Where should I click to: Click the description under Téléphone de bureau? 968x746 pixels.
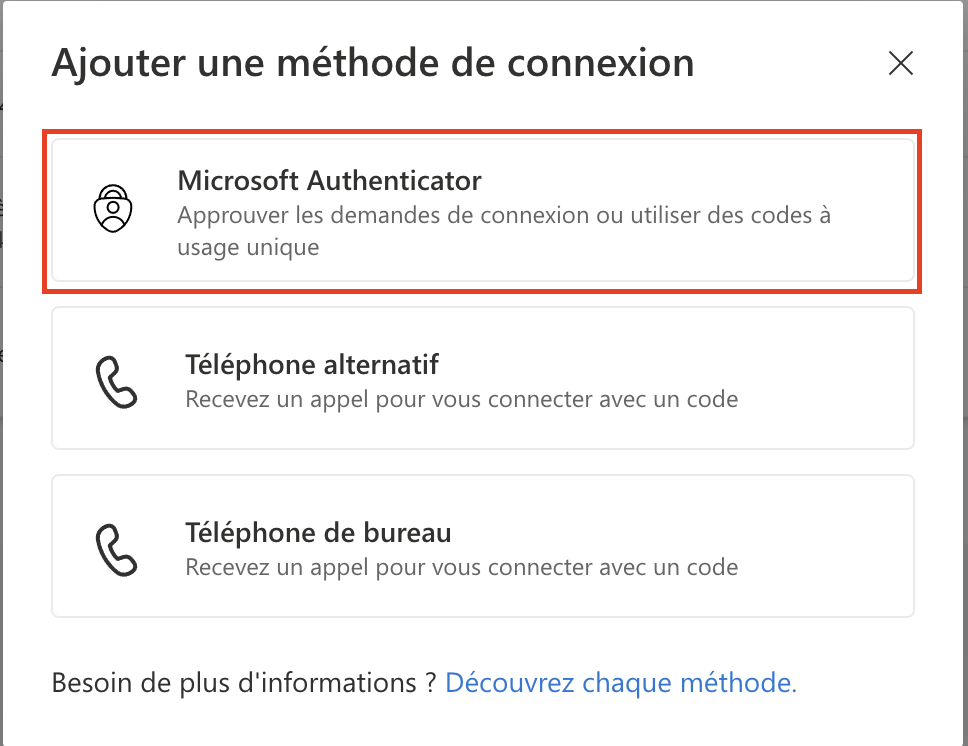tap(461, 568)
